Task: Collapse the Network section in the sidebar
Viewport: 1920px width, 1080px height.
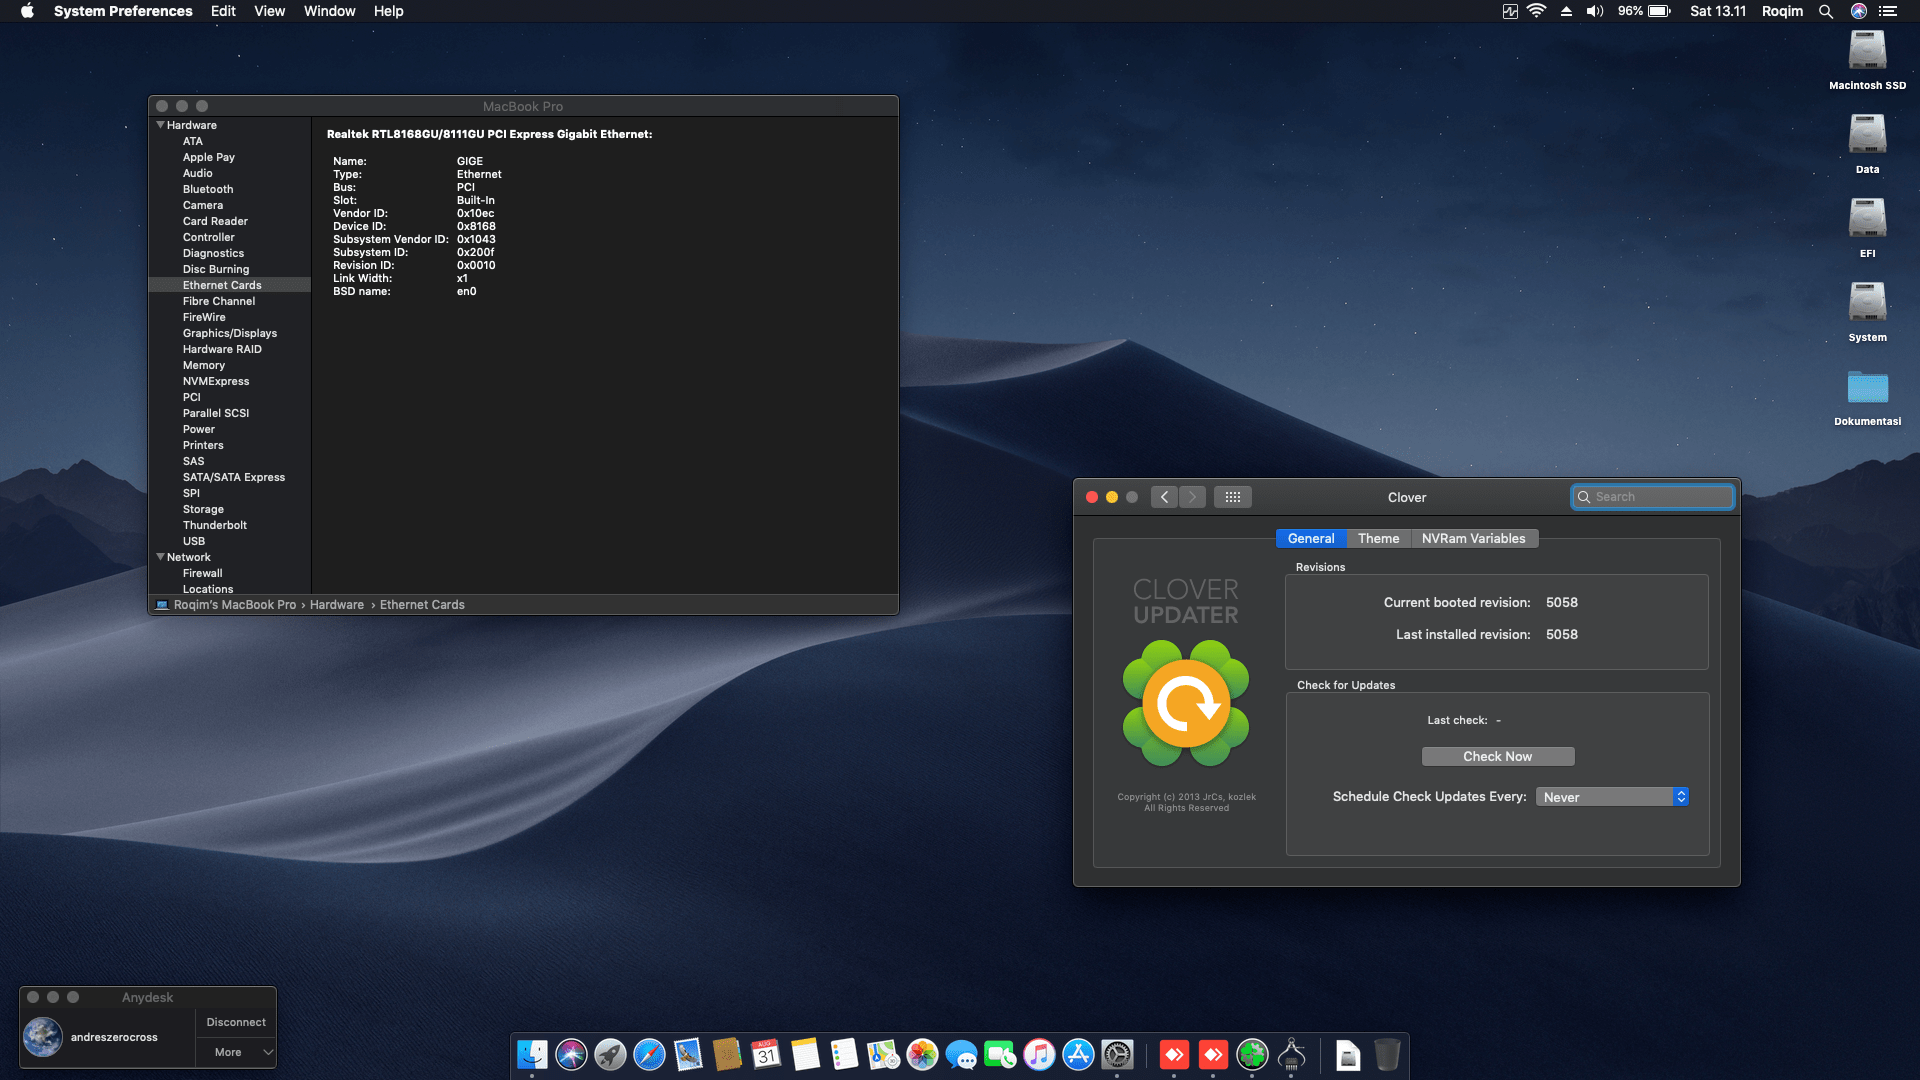Action: 160,557
